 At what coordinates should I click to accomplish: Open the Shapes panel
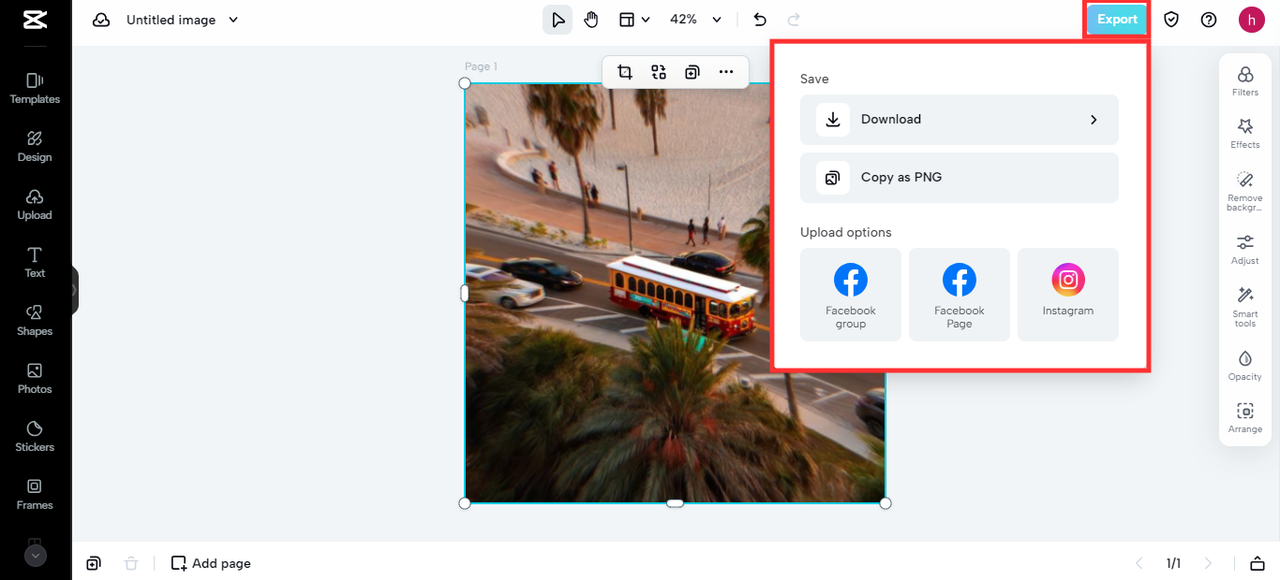click(35, 320)
